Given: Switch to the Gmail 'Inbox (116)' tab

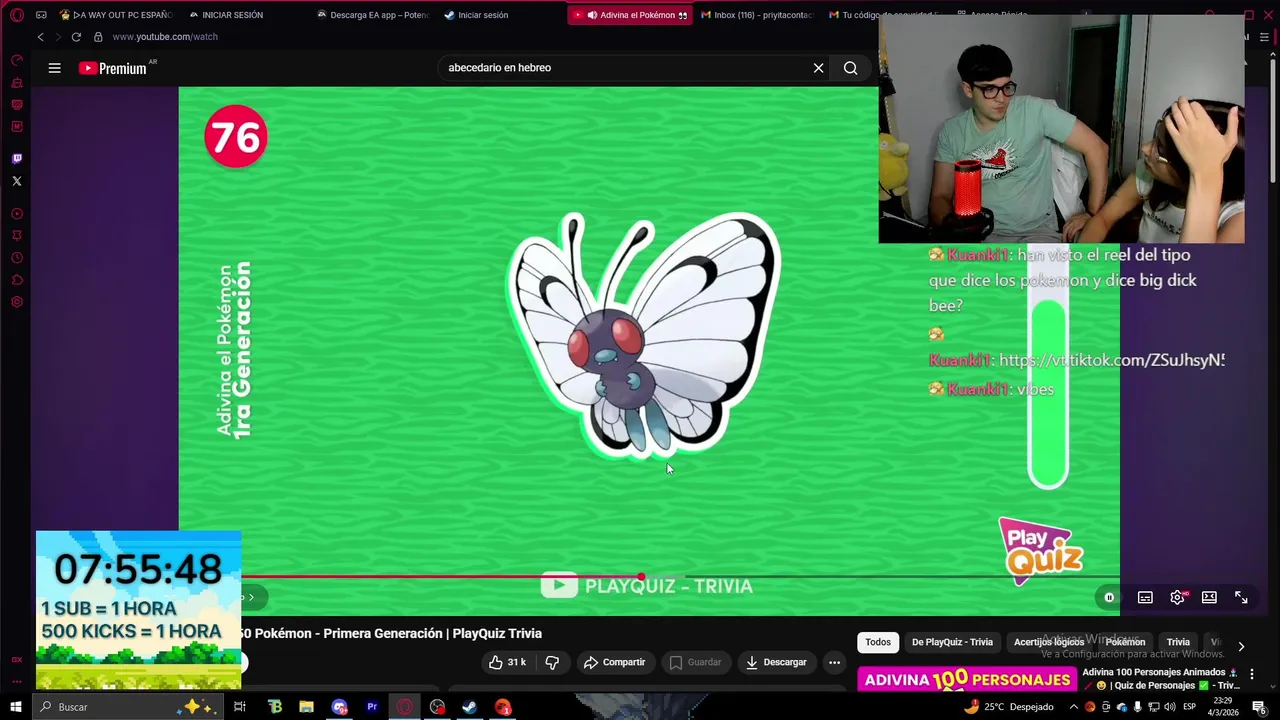Looking at the screenshot, I should point(757,15).
